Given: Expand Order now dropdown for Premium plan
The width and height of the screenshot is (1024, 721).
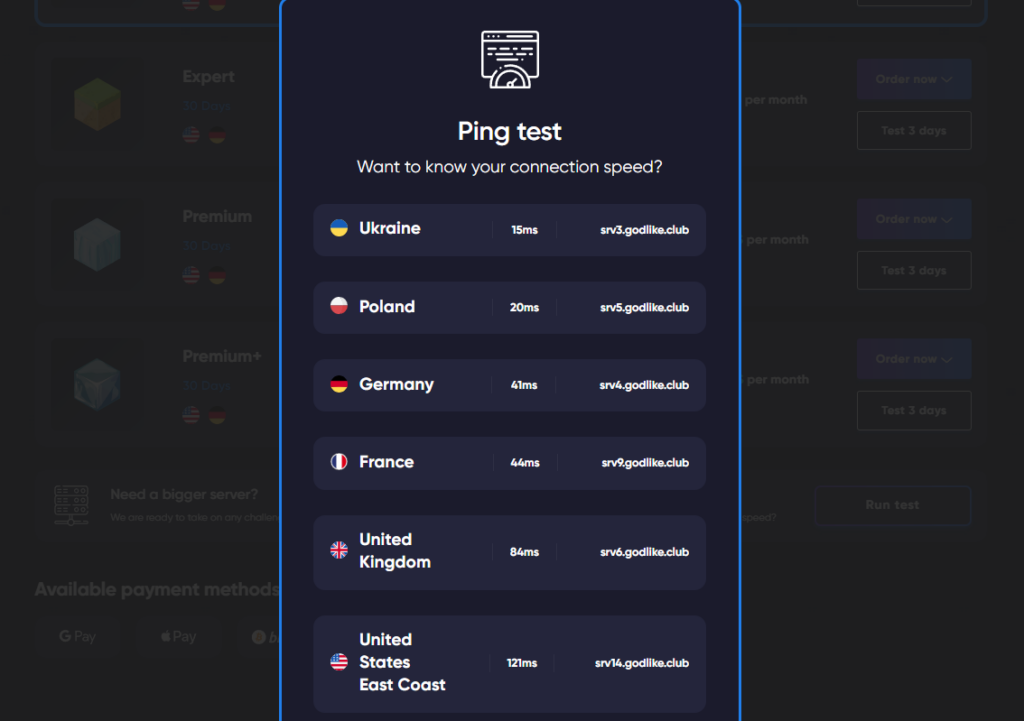Looking at the screenshot, I should pyautogui.click(x=913, y=219).
